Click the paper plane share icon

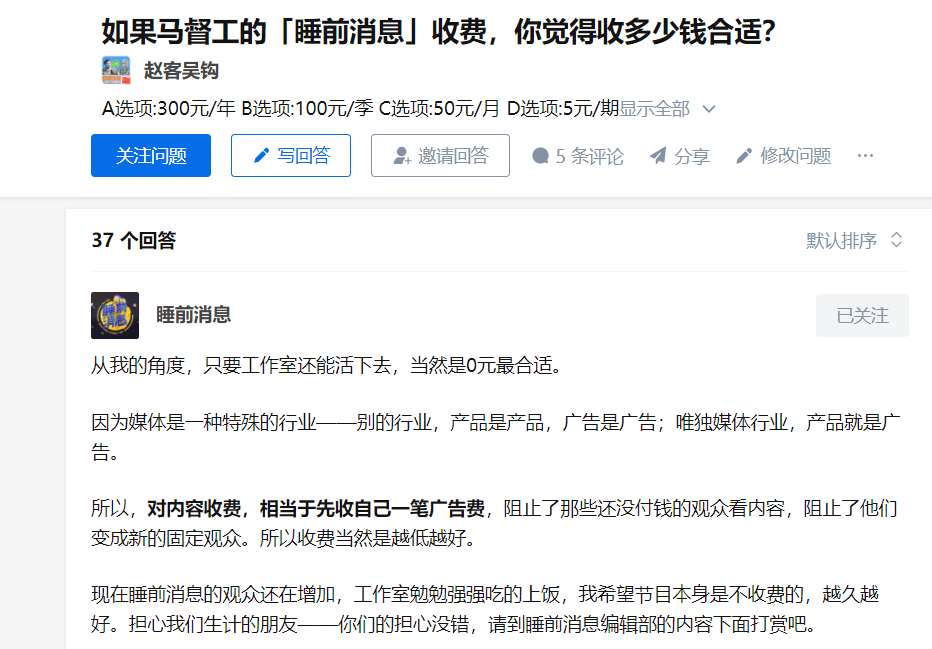click(658, 156)
